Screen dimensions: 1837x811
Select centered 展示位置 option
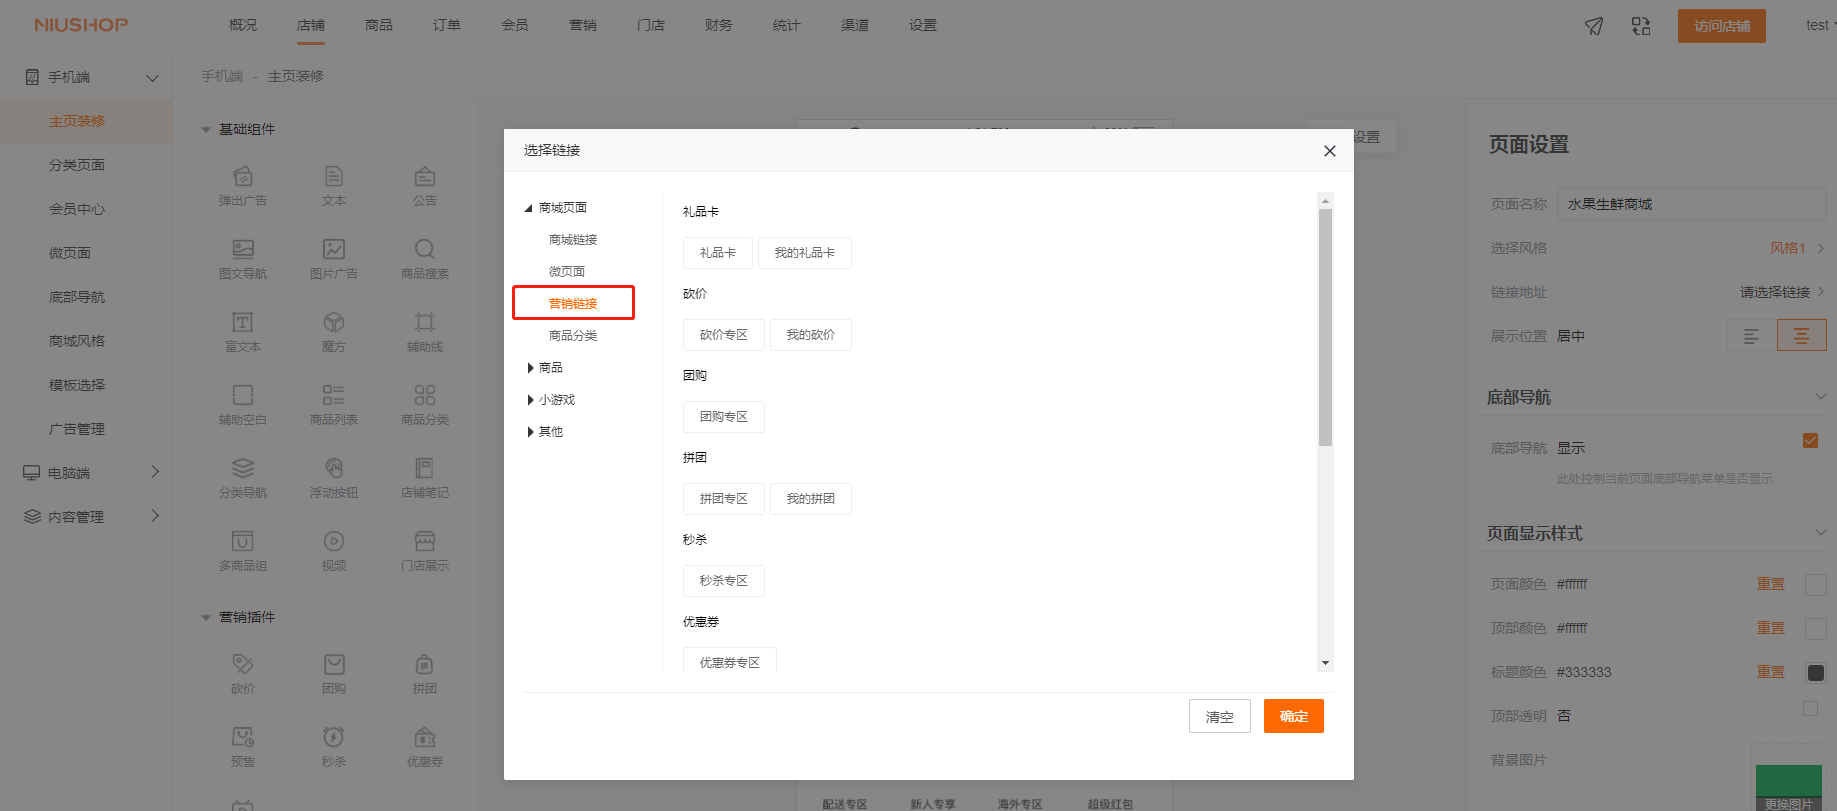(x=1801, y=336)
